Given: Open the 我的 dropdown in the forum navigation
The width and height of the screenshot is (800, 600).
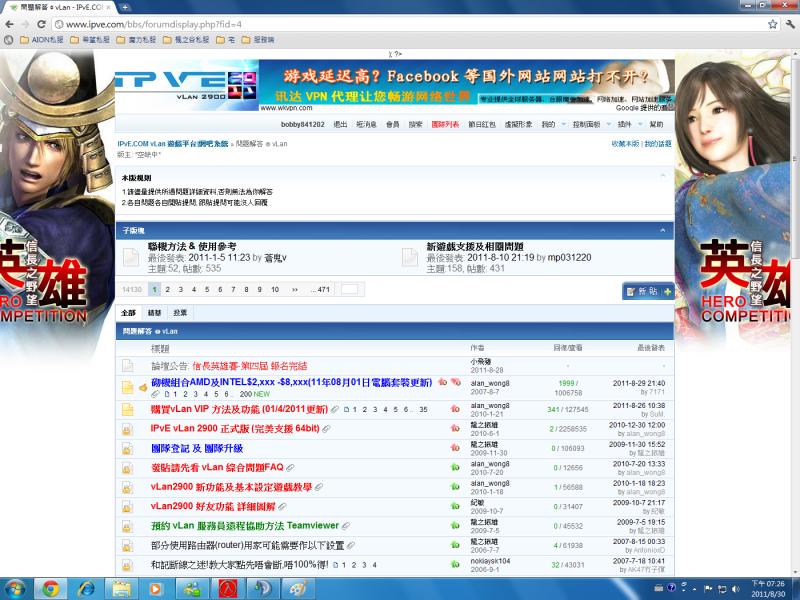Looking at the screenshot, I should pyautogui.click(x=549, y=124).
